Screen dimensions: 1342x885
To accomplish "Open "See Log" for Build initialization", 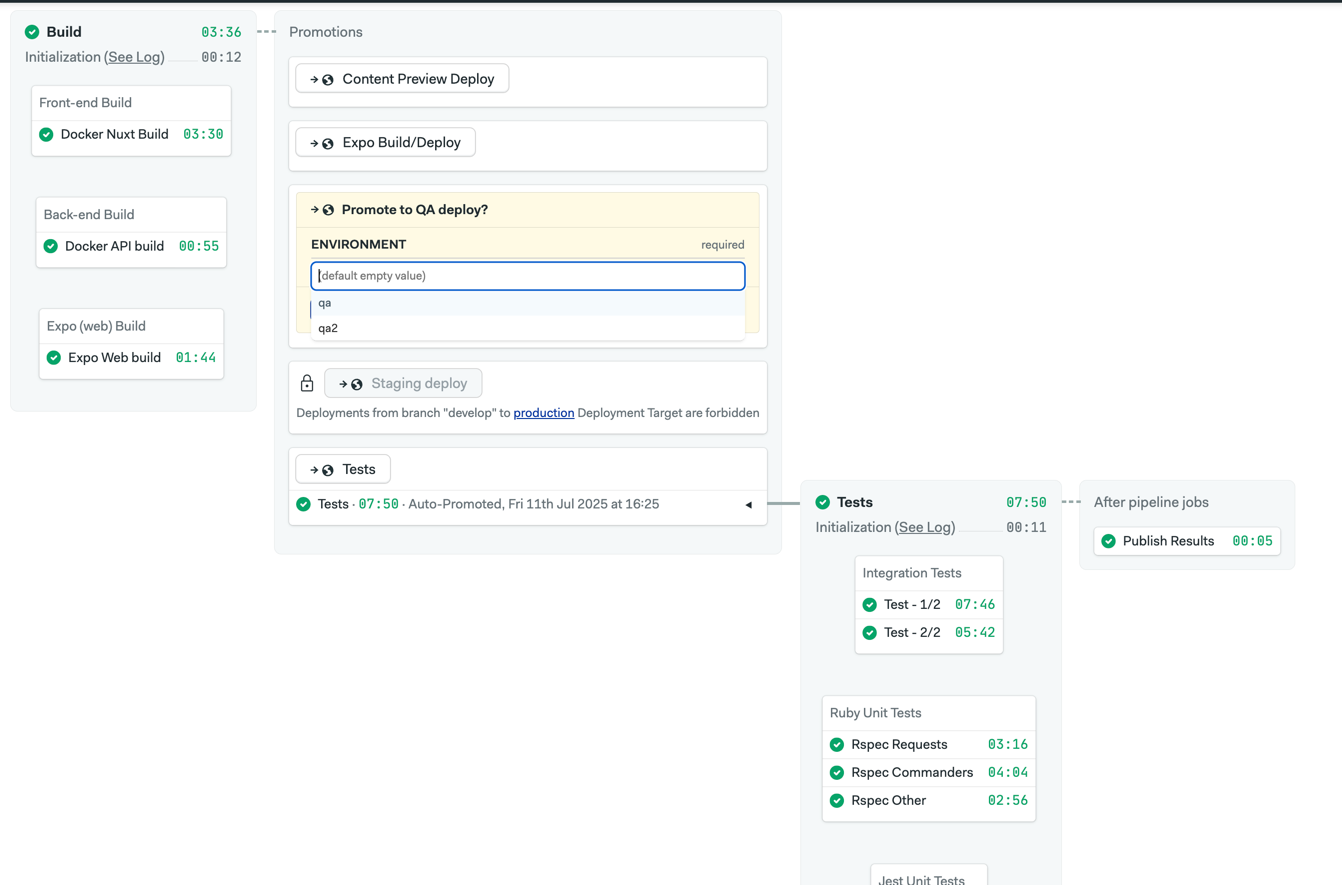I will pyautogui.click(x=134, y=57).
